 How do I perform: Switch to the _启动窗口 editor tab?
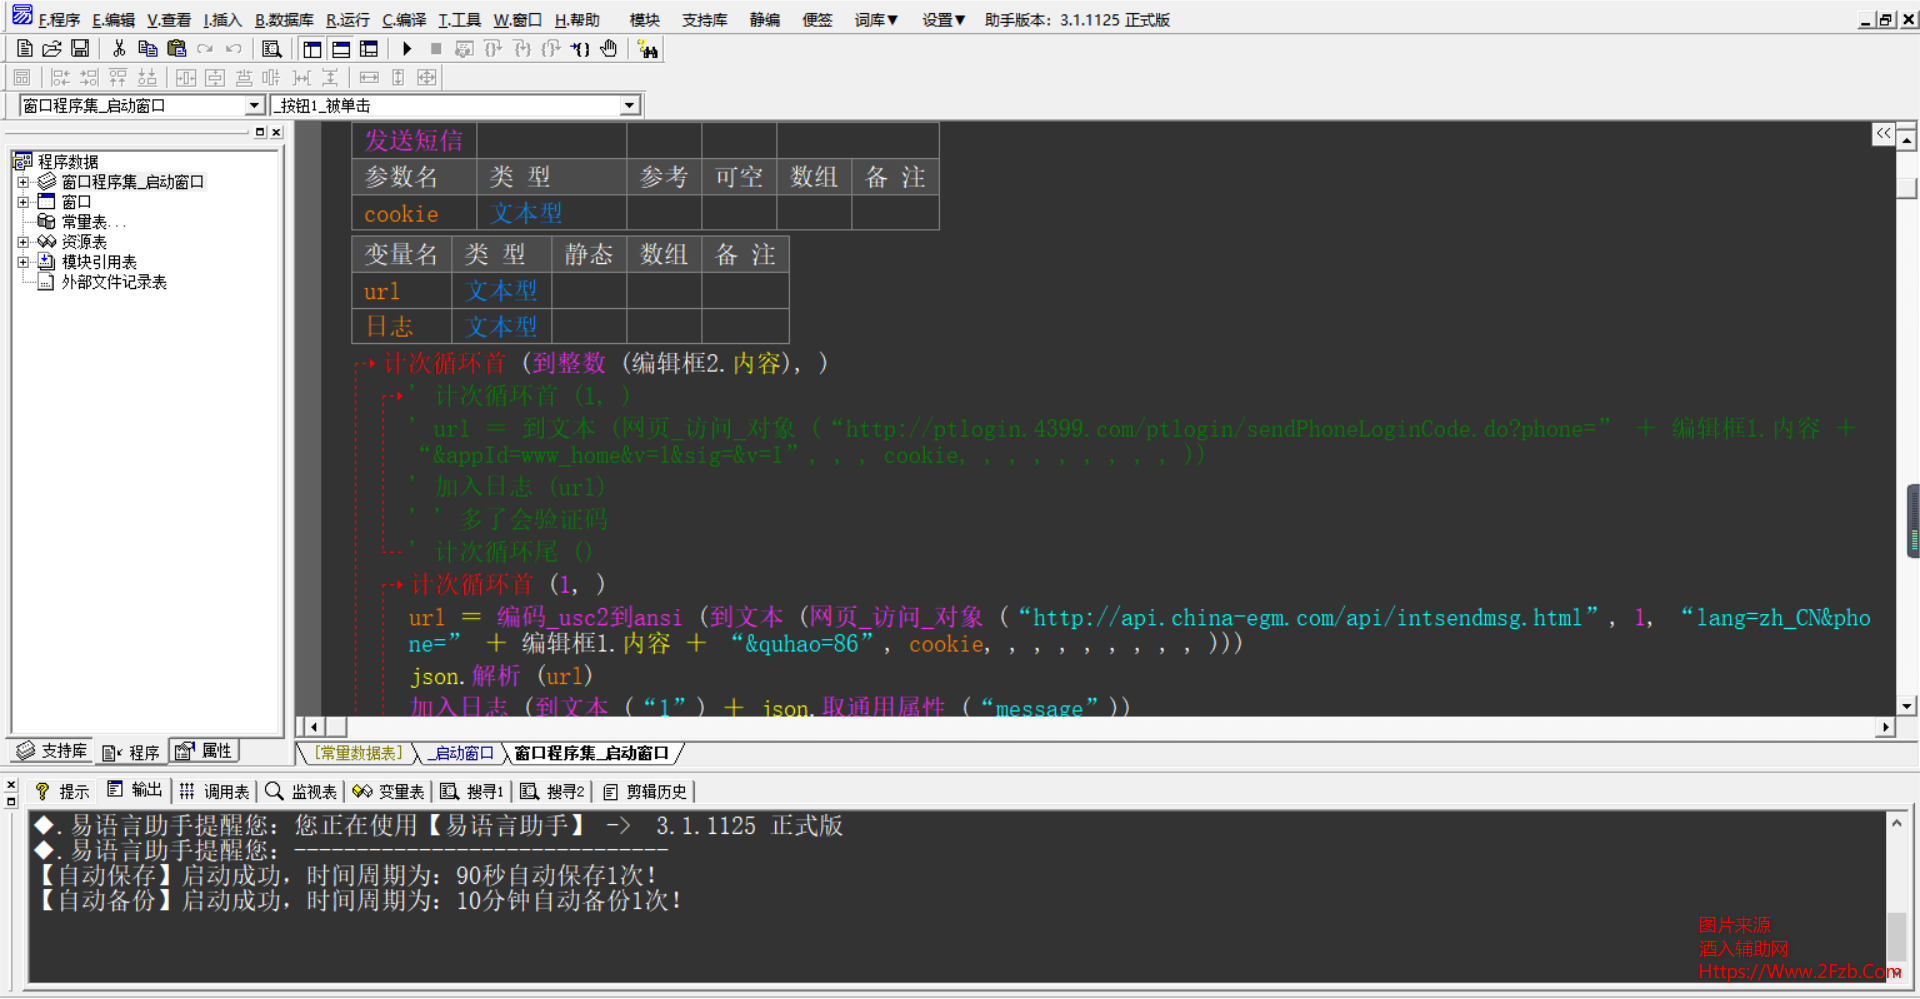pyautogui.click(x=460, y=753)
